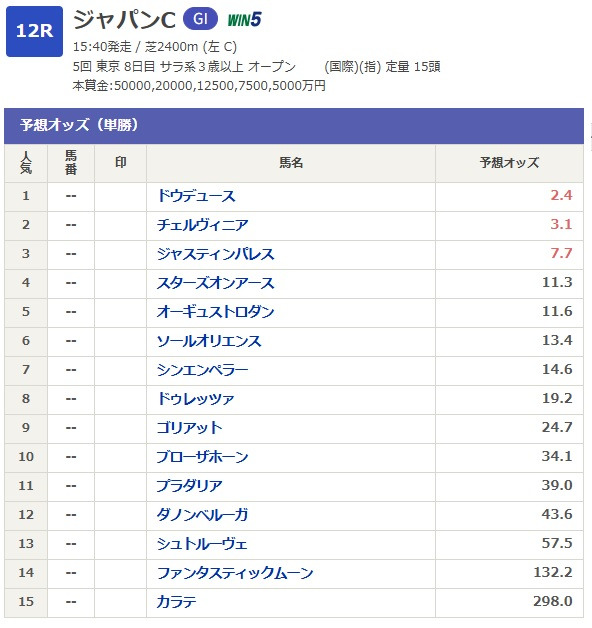Open シンエンペラー horse link

coord(202,370)
